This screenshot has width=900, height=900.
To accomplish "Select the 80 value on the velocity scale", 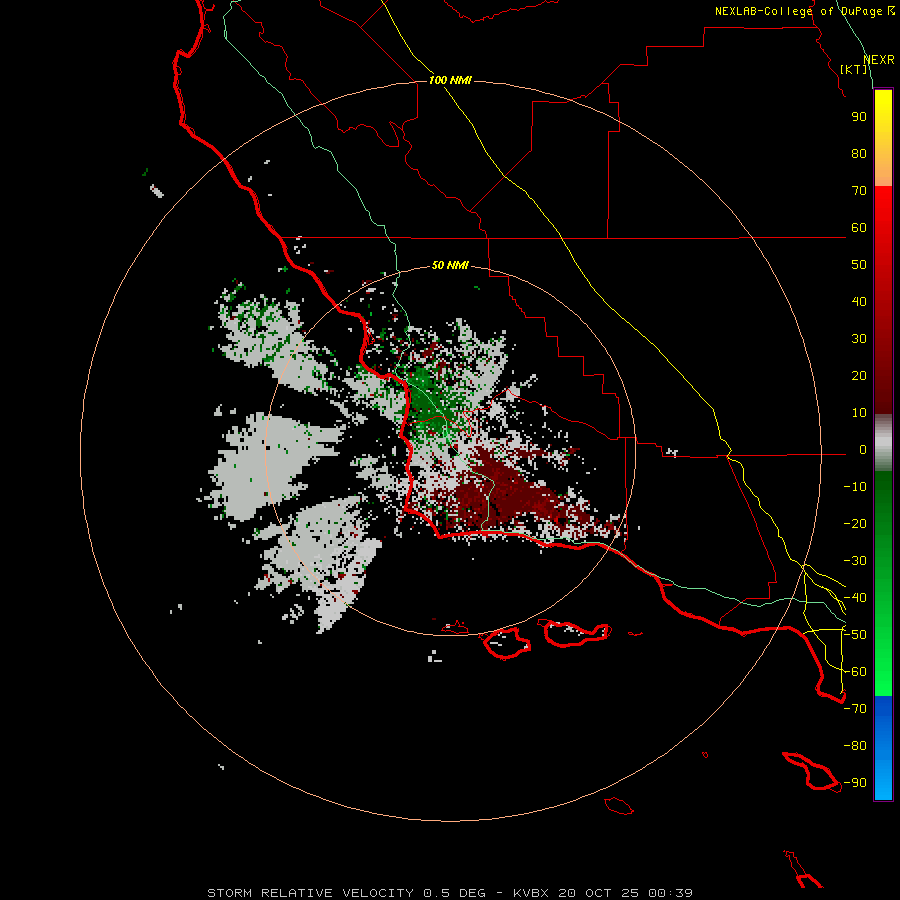I will (859, 153).
